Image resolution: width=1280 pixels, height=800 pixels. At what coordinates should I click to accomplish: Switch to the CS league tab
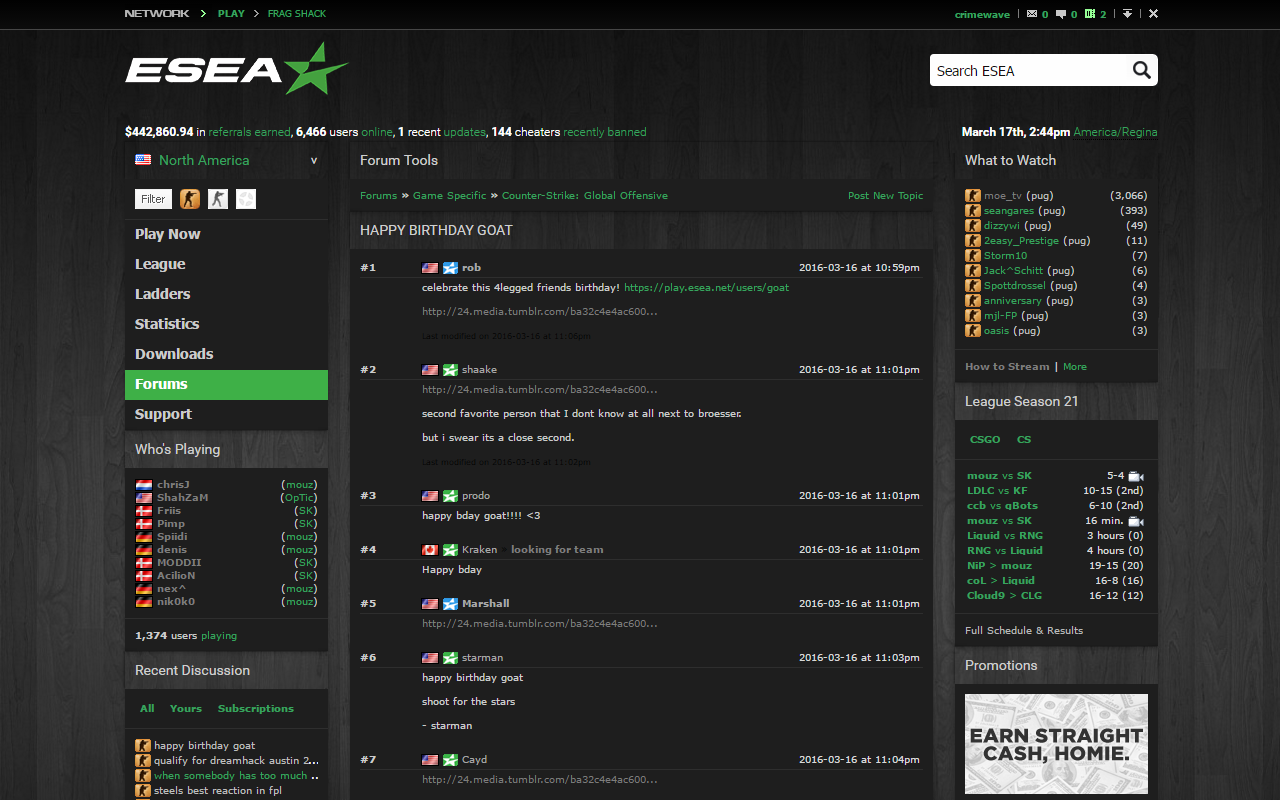[x=1024, y=440]
